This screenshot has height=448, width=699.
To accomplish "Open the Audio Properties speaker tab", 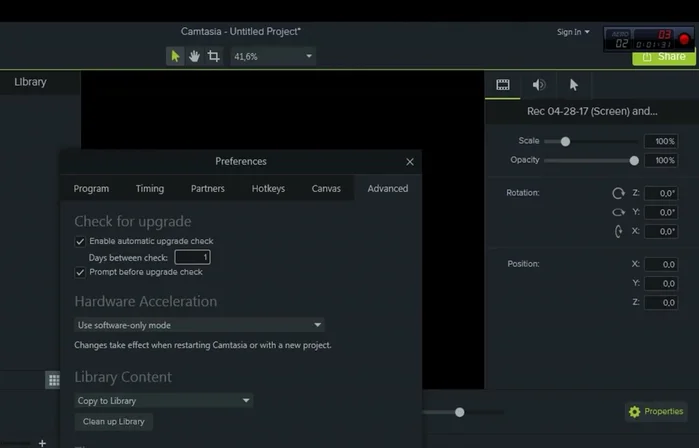I will click(539, 85).
